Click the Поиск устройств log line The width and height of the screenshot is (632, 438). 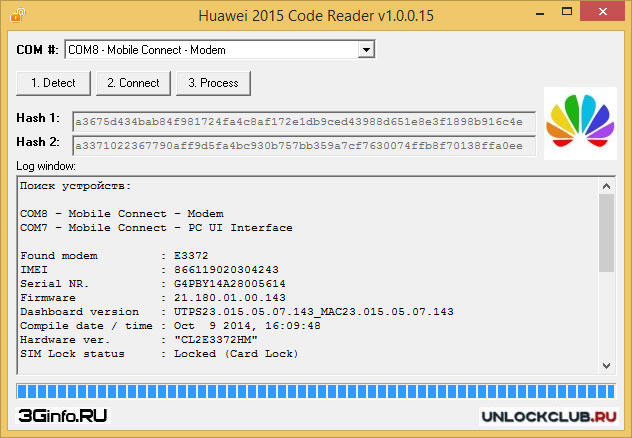click(x=75, y=186)
